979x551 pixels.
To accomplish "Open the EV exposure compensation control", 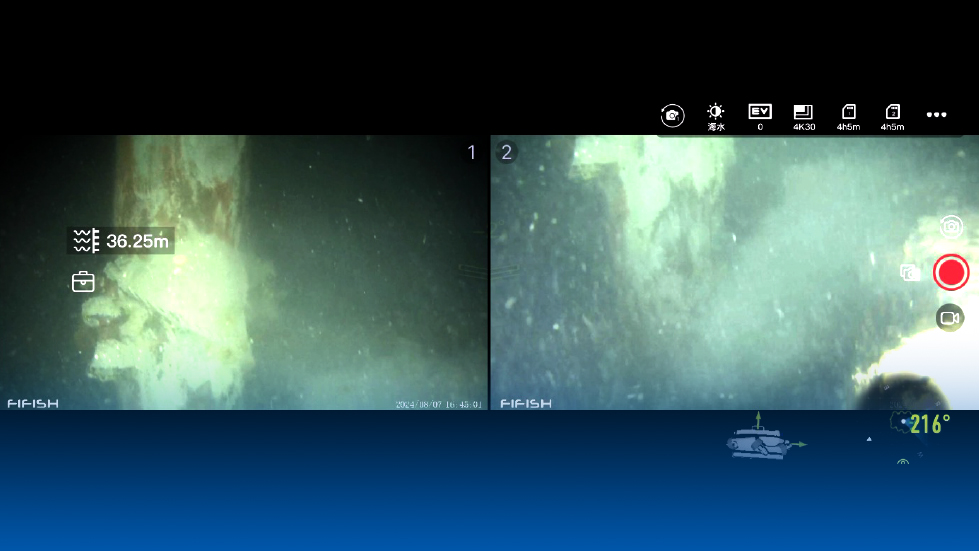I will pyautogui.click(x=760, y=117).
